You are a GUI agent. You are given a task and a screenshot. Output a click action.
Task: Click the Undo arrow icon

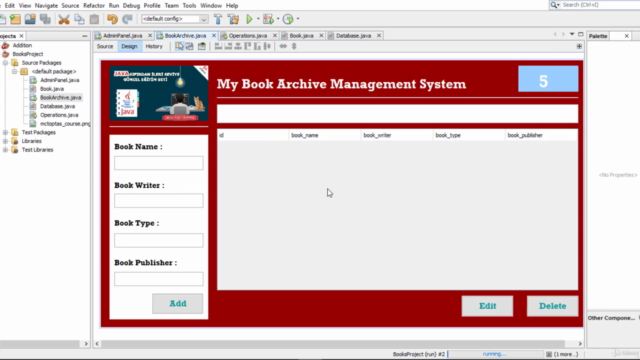(x=112, y=19)
